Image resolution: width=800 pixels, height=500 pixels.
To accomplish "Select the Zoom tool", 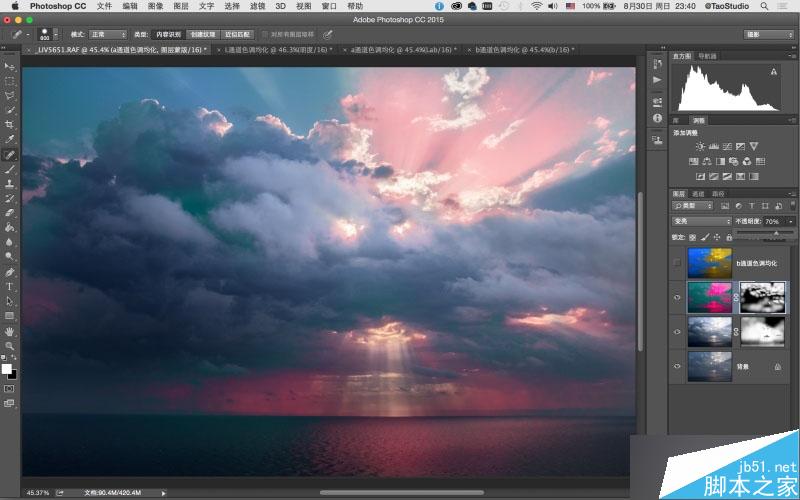I will (x=9, y=345).
